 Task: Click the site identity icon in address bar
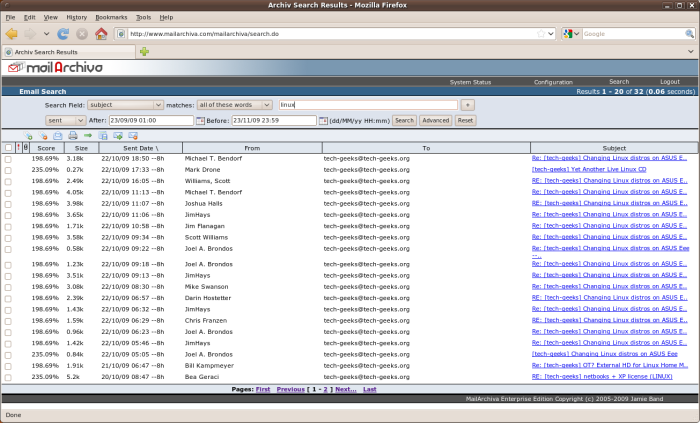121,34
